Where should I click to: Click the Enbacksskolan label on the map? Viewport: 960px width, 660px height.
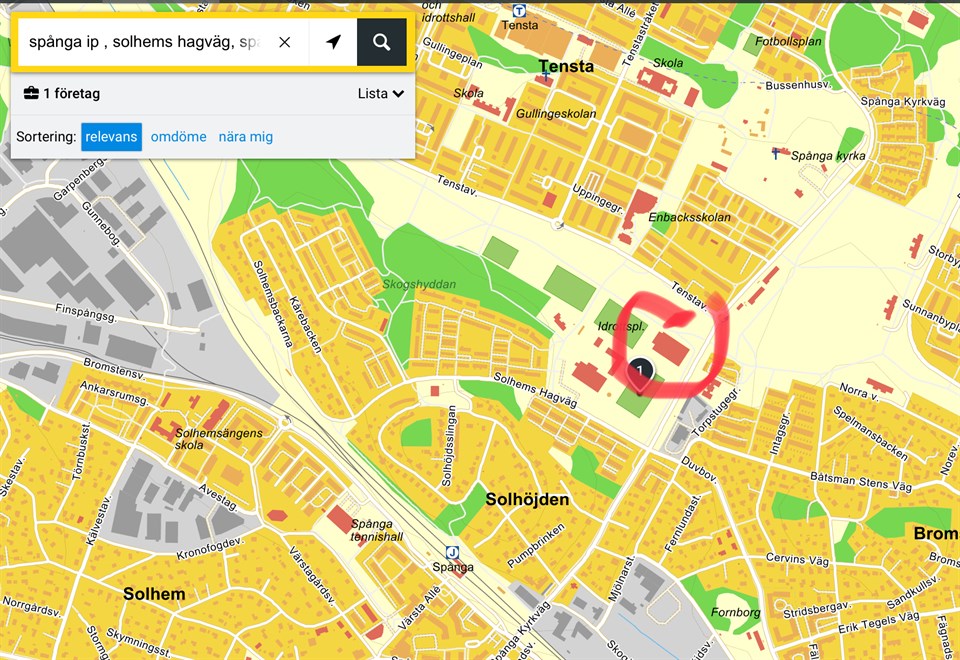tap(690, 217)
